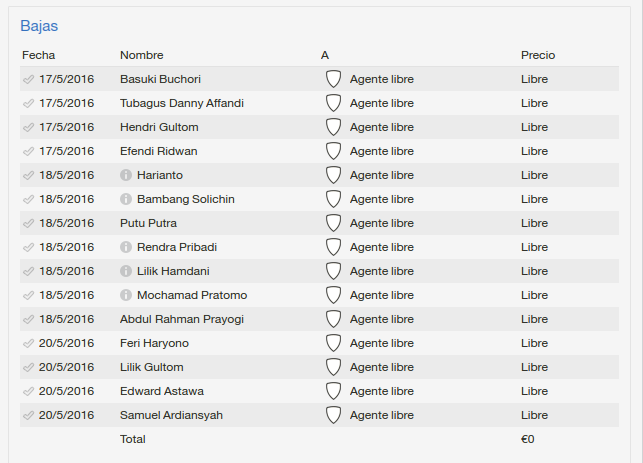Click the info icon next to Lilik Hamdani
The image size is (643, 463).
tap(126, 271)
